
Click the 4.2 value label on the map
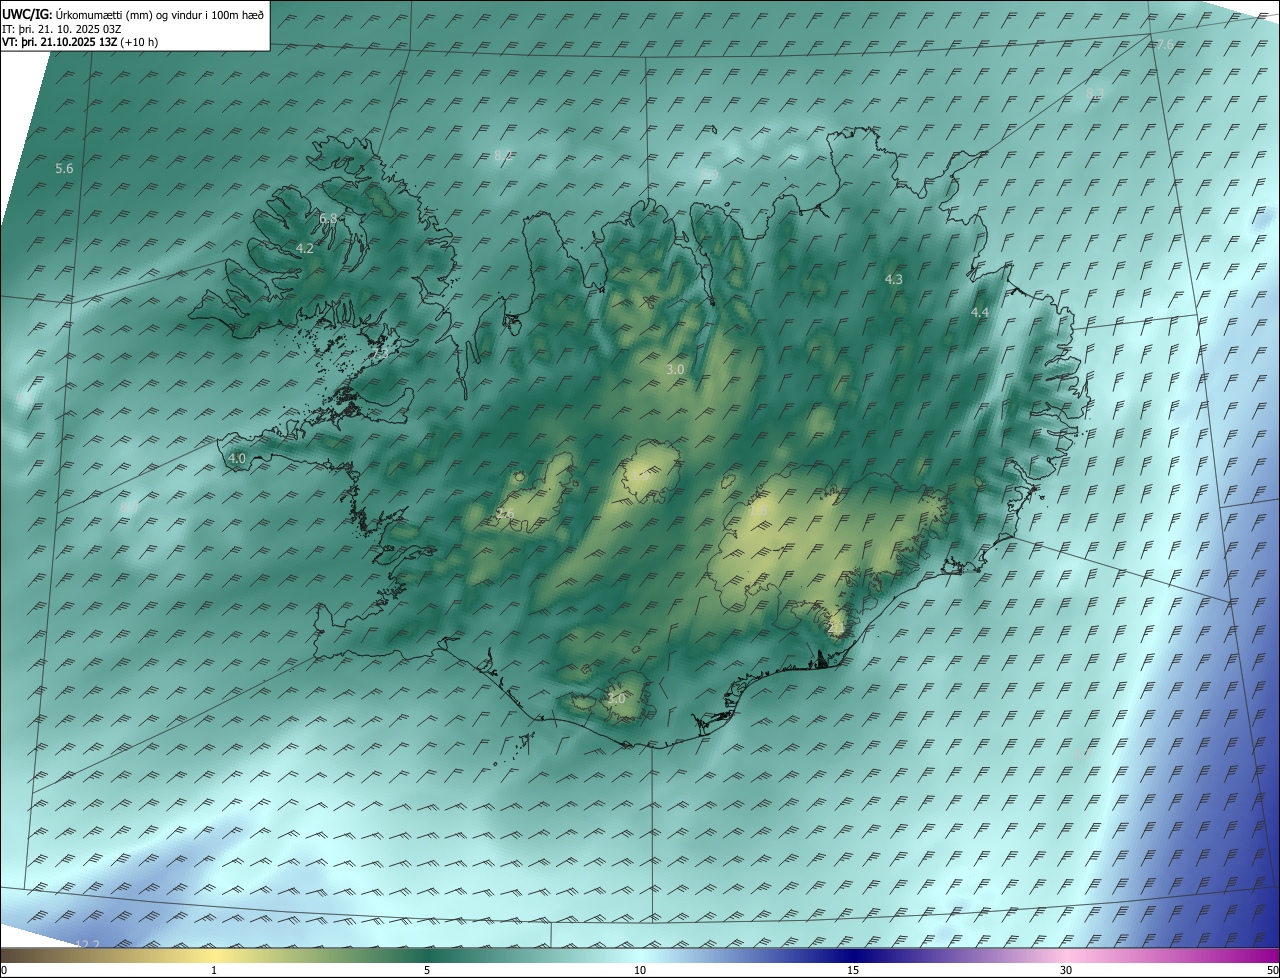pyautogui.click(x=305, y=248)
